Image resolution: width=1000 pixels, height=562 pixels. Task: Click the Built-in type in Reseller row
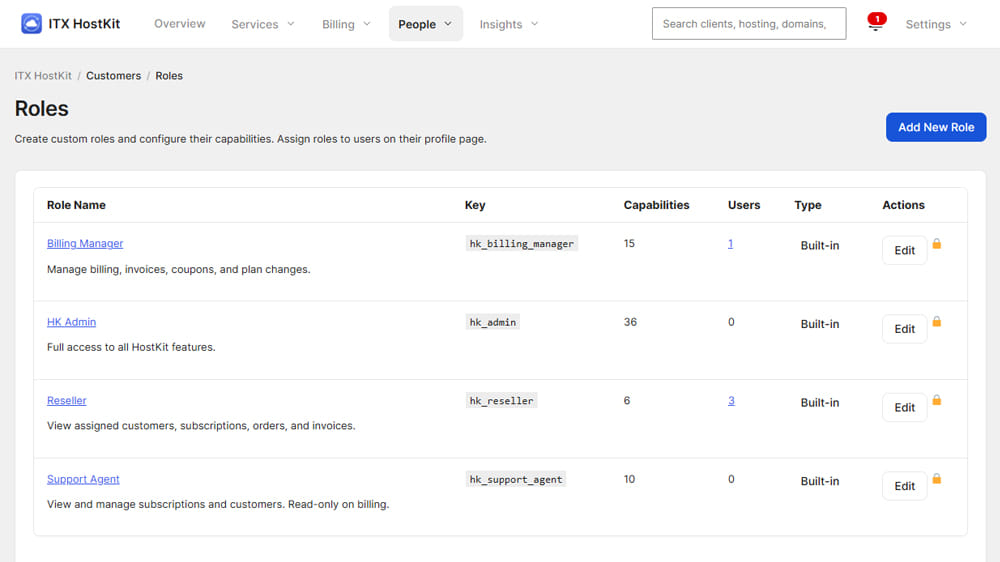pyautogui.click(x=820, y=403)
